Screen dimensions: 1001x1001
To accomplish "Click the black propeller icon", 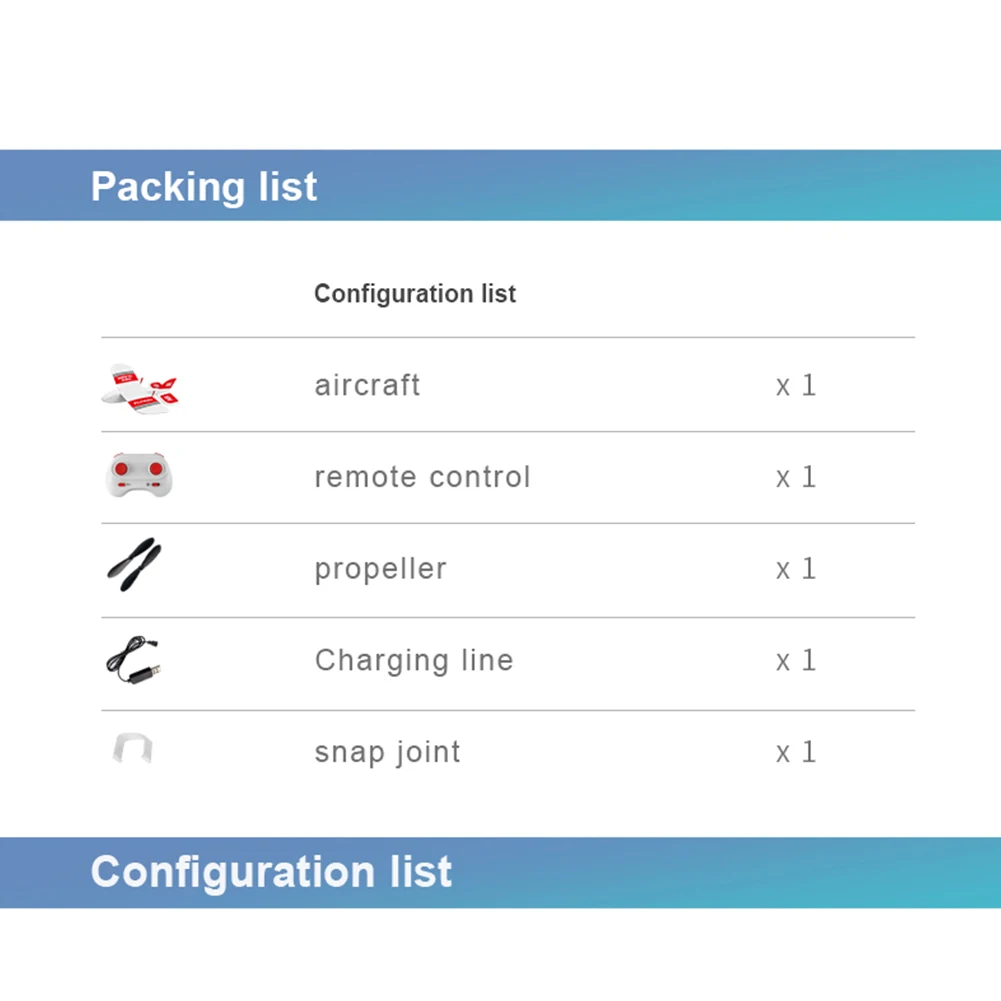I will pos(134,564).
